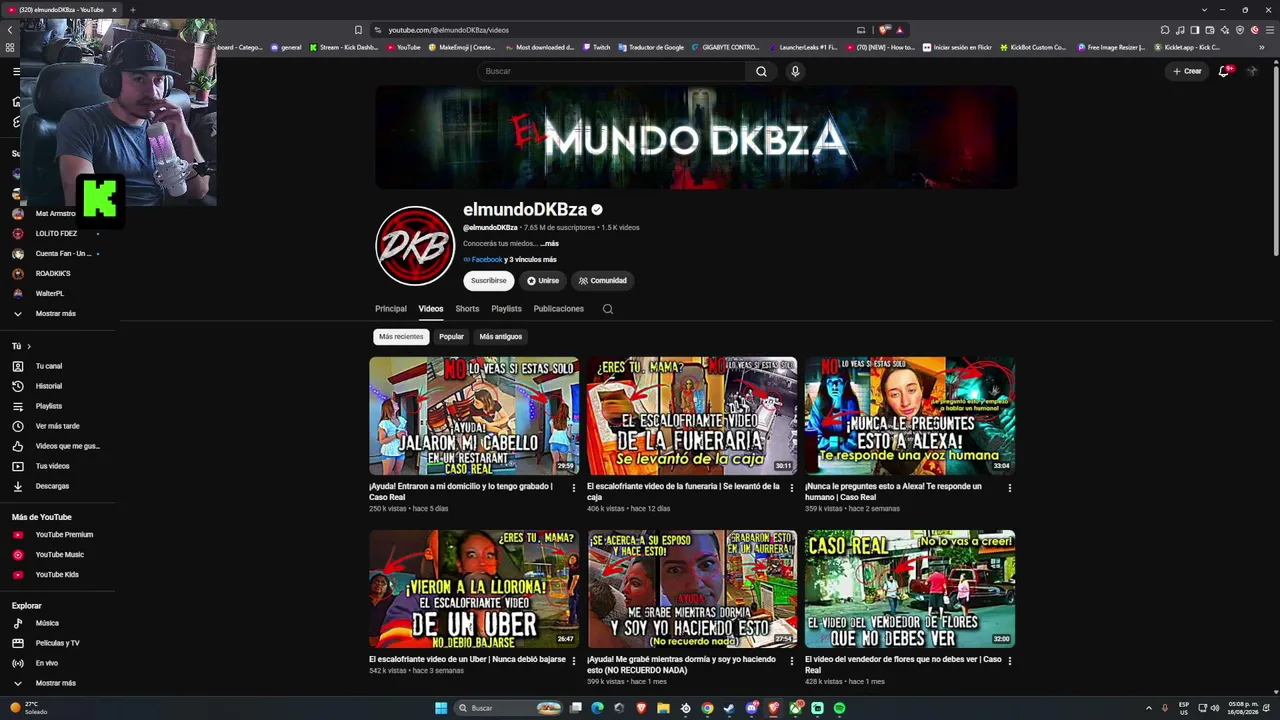This screenshot has width=1280, height=720.
Task: Expand Explorar list with Mostrar más
Action: [55, 683]
